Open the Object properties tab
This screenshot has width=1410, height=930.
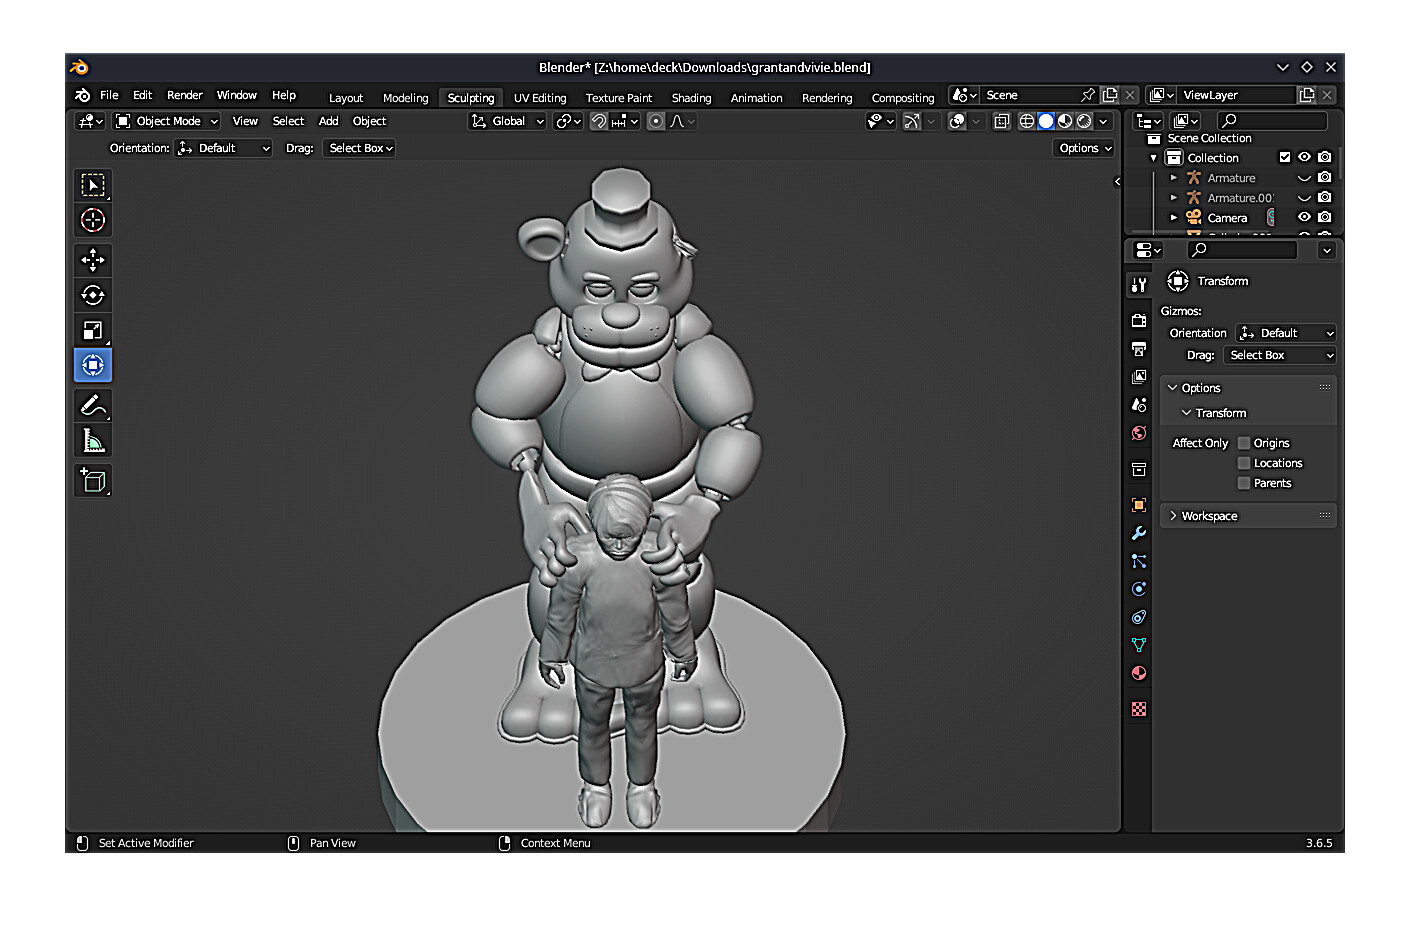[x=1139, y=505]
